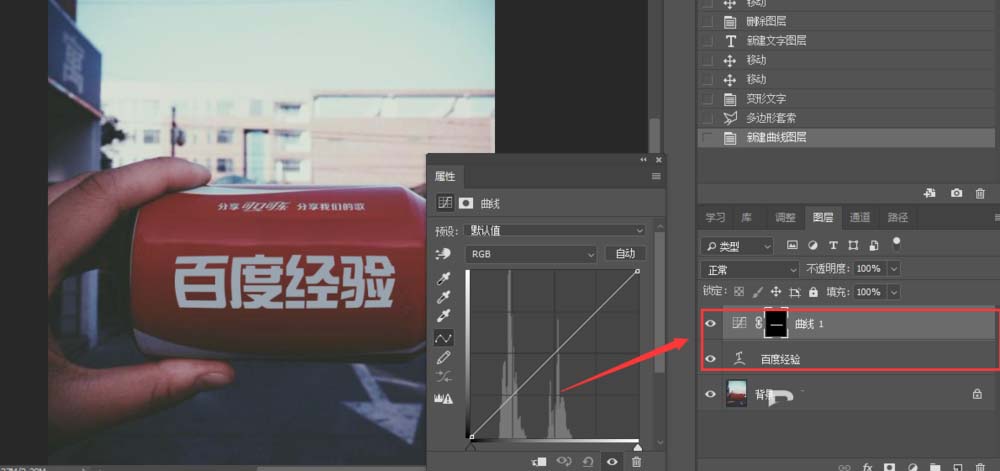Toggle layer filtering switch on or off
This screenshot has width=1000, height=471.
[897, 243]
